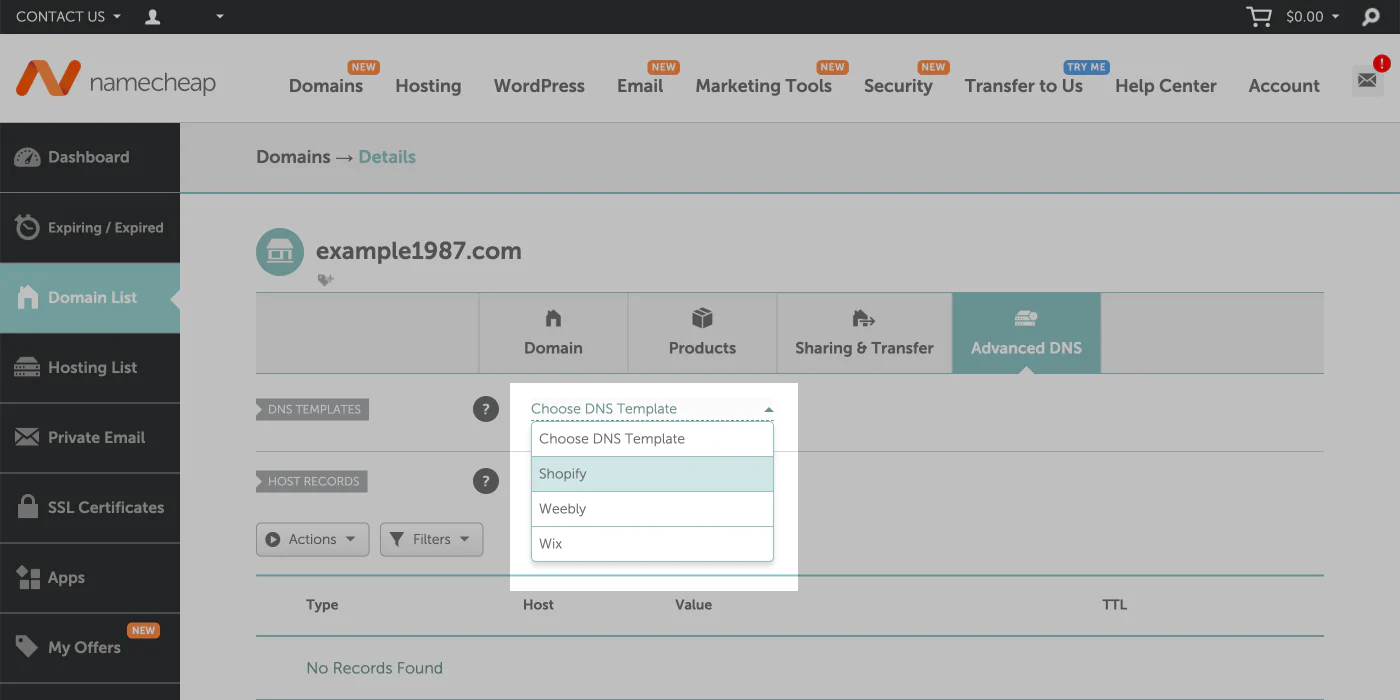Click the Expiring / Expired clock icon
Image resolution: width=1400 pixels, height=700 pixels.
28,227
